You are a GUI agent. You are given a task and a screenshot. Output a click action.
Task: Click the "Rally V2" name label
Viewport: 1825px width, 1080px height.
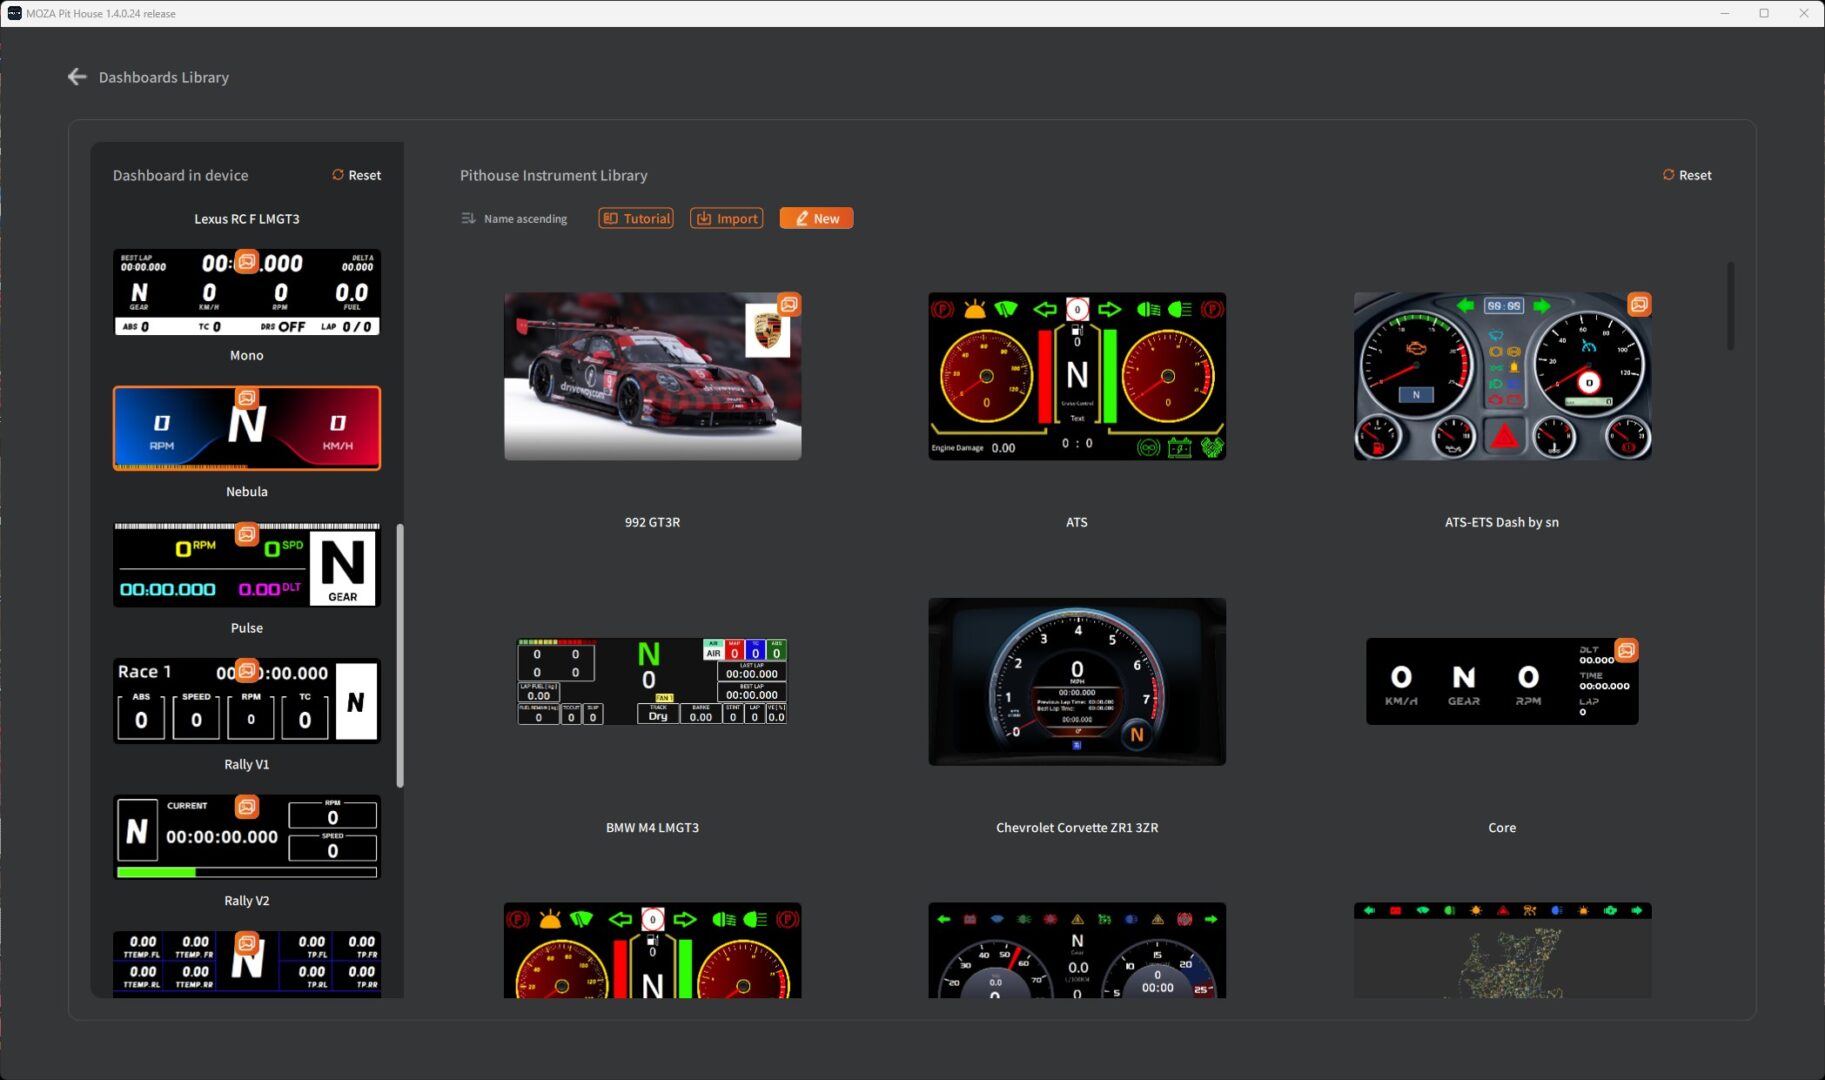coord(247,900)
